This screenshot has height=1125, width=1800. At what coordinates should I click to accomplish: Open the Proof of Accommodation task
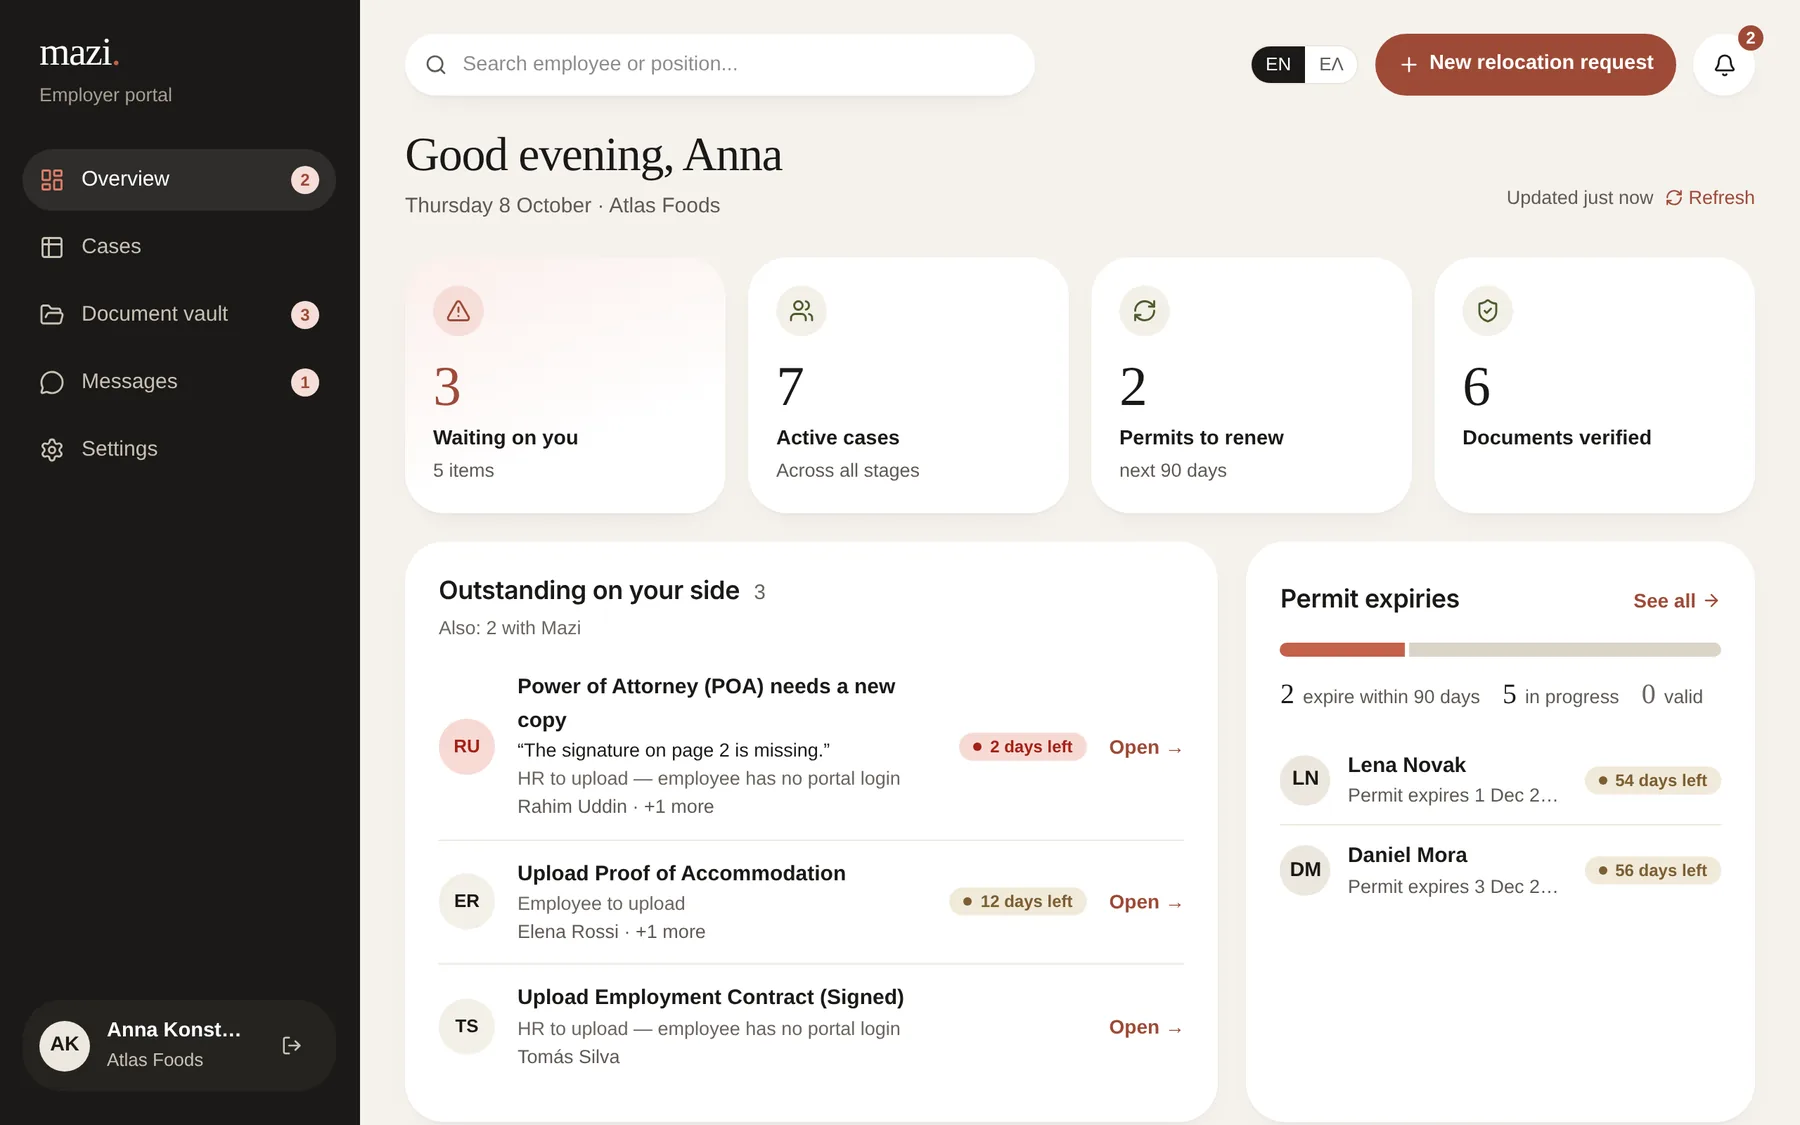pos(1146,902)
